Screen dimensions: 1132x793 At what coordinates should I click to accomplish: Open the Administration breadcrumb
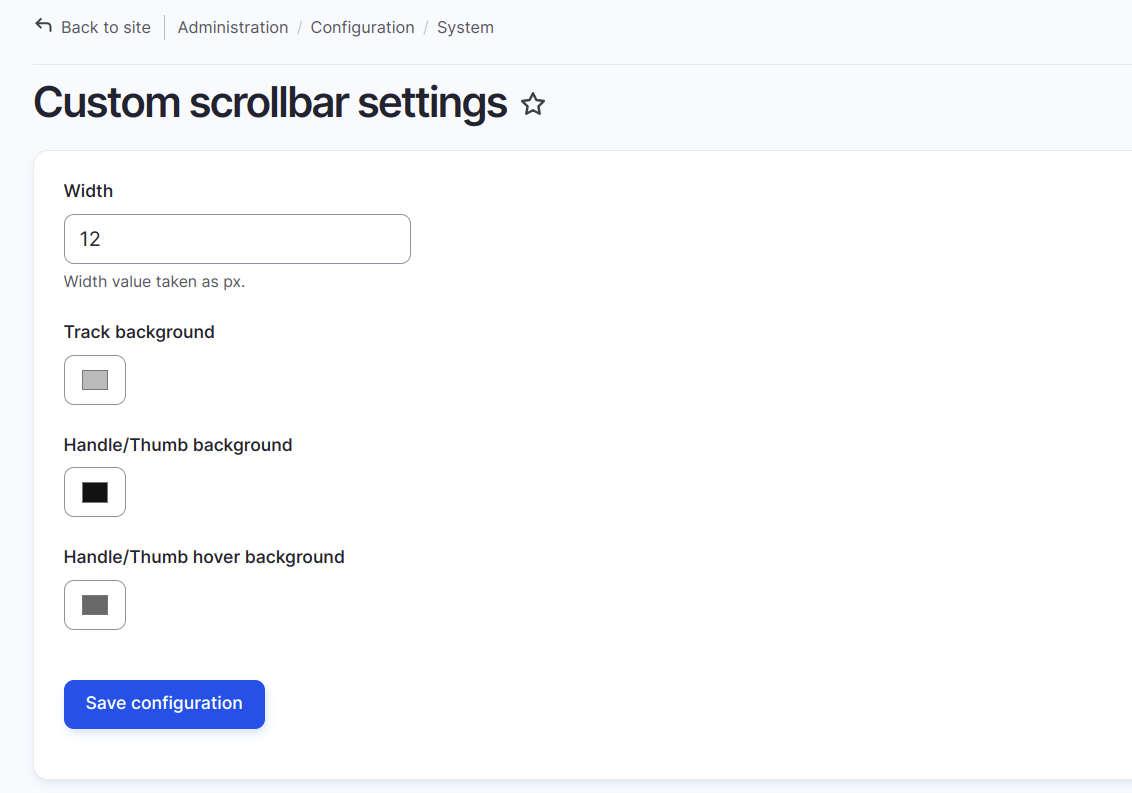pos(232,27)
